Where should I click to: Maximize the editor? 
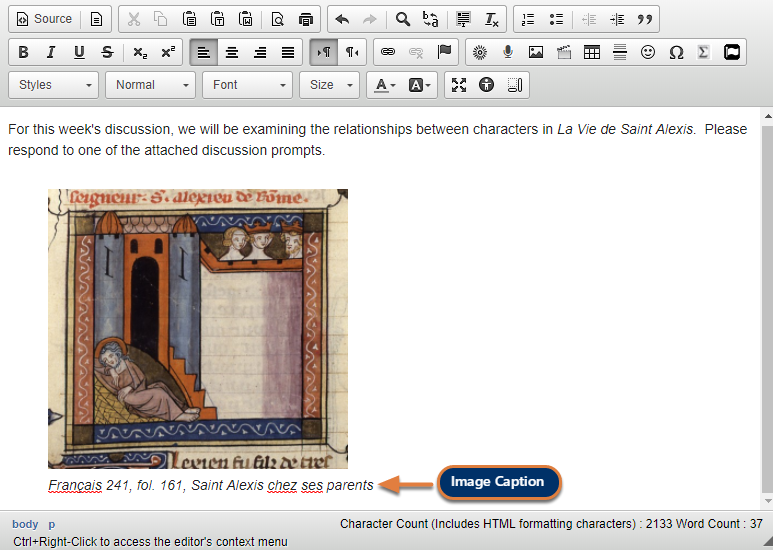pyautogui.click(x=458, y=85)
